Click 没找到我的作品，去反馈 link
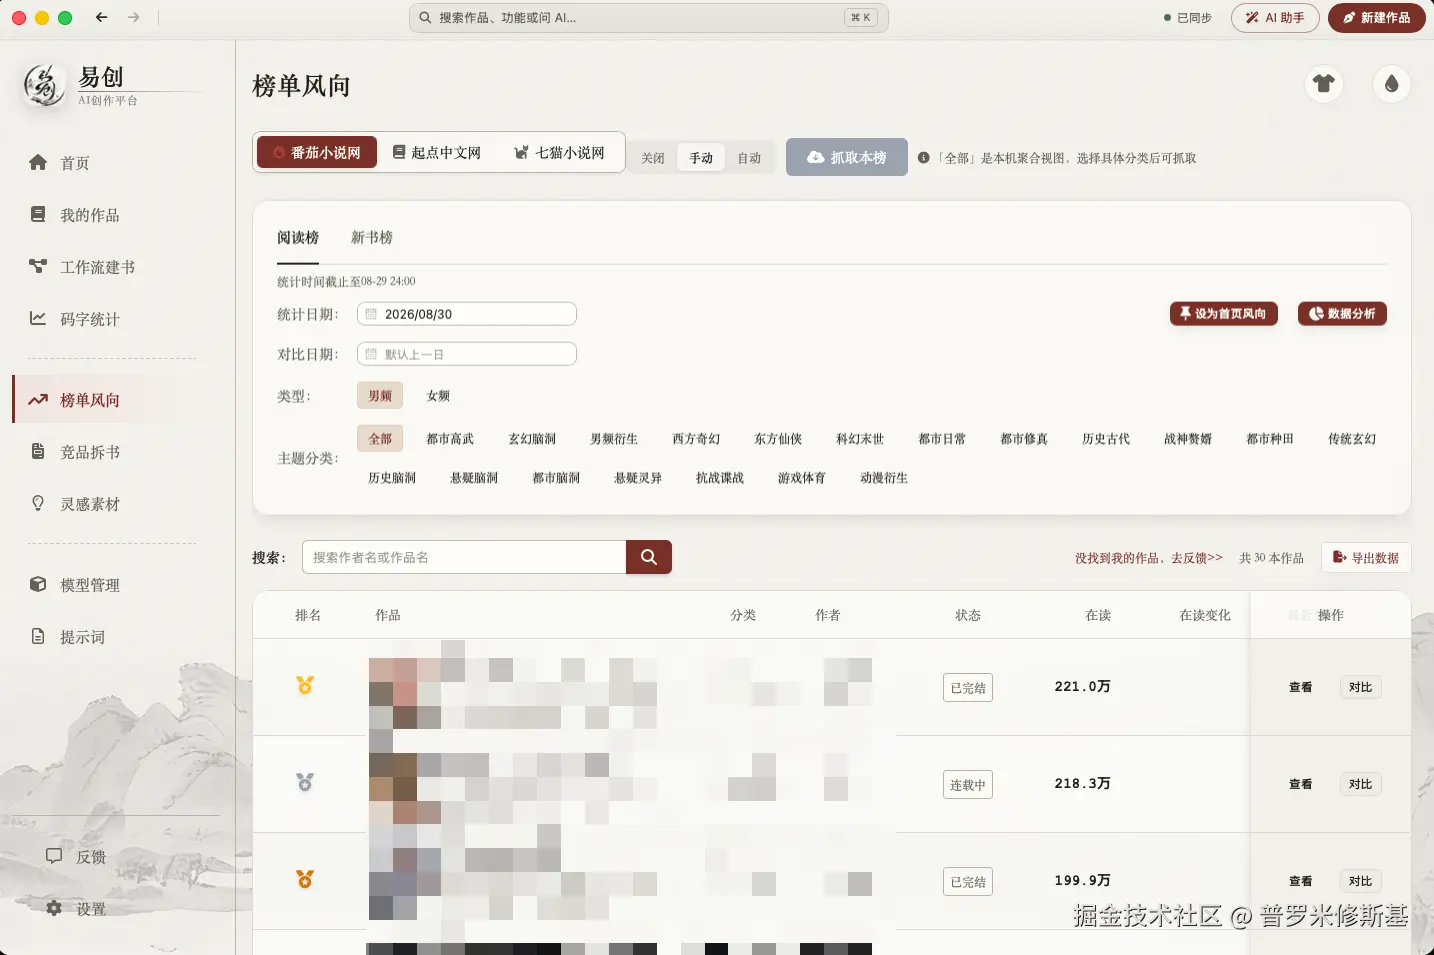Screen dimensions: 1434x955 pyautogui.click(x=1149, y=558)
